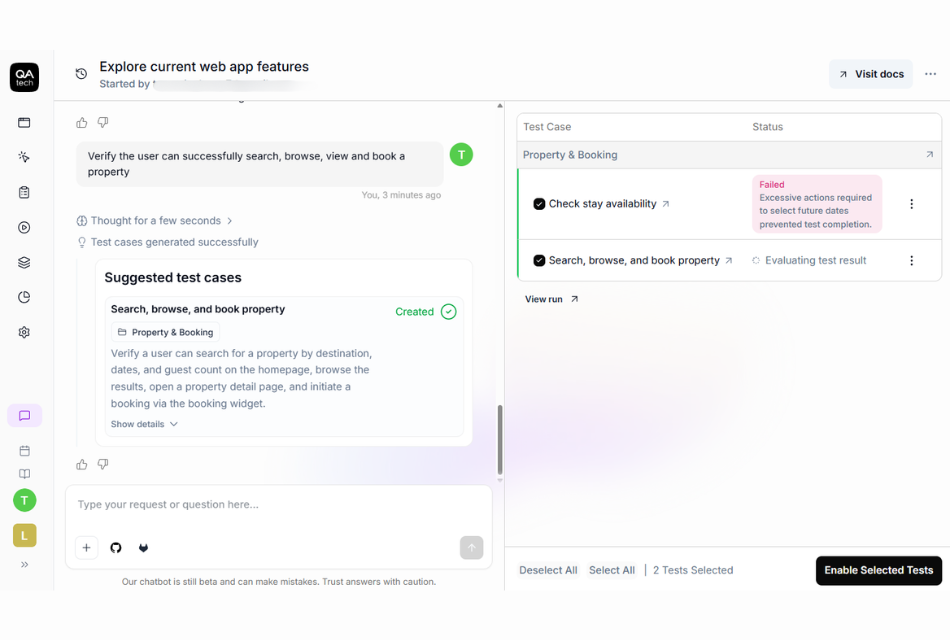Click the history icon beside the run title
Screen dimensions: 950x640
(x=80, y=73)
